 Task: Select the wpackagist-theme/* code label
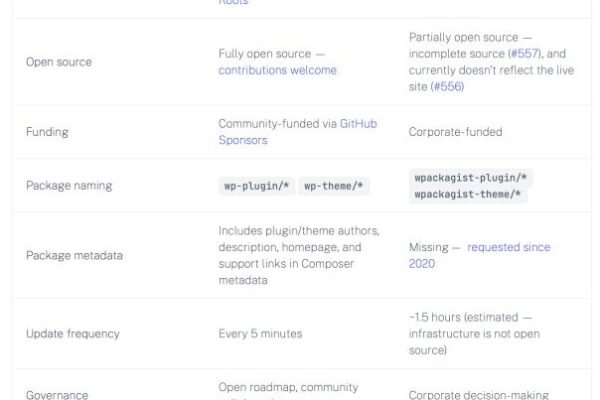pos(469,195)
